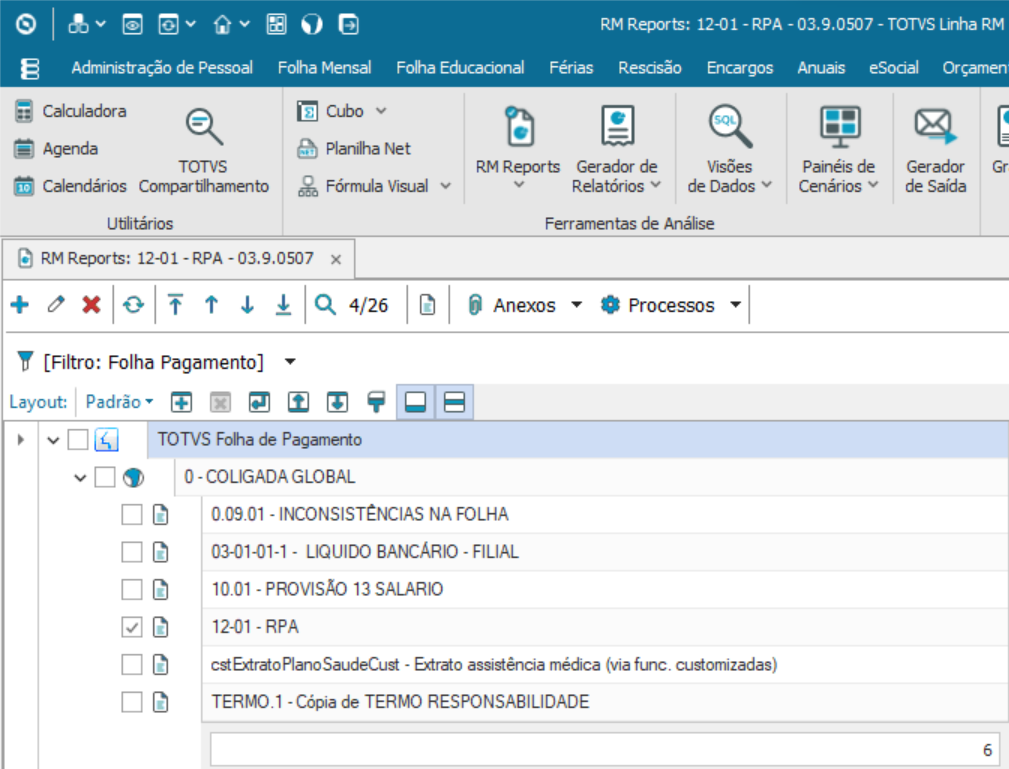The height and width of the screenshot is (769, 1009).
Task: Add a layout group with the plus-box icon
Action: point(181,402)
